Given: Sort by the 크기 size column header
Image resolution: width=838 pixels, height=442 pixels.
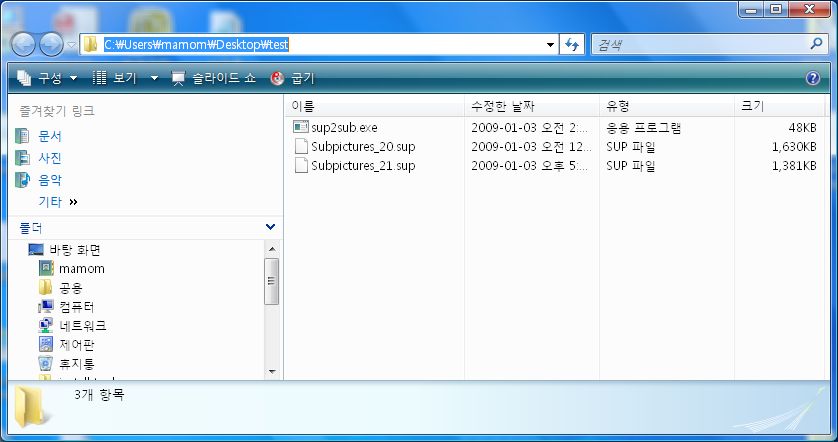Looking at the screenshot, I should click(x=779, y=106).
